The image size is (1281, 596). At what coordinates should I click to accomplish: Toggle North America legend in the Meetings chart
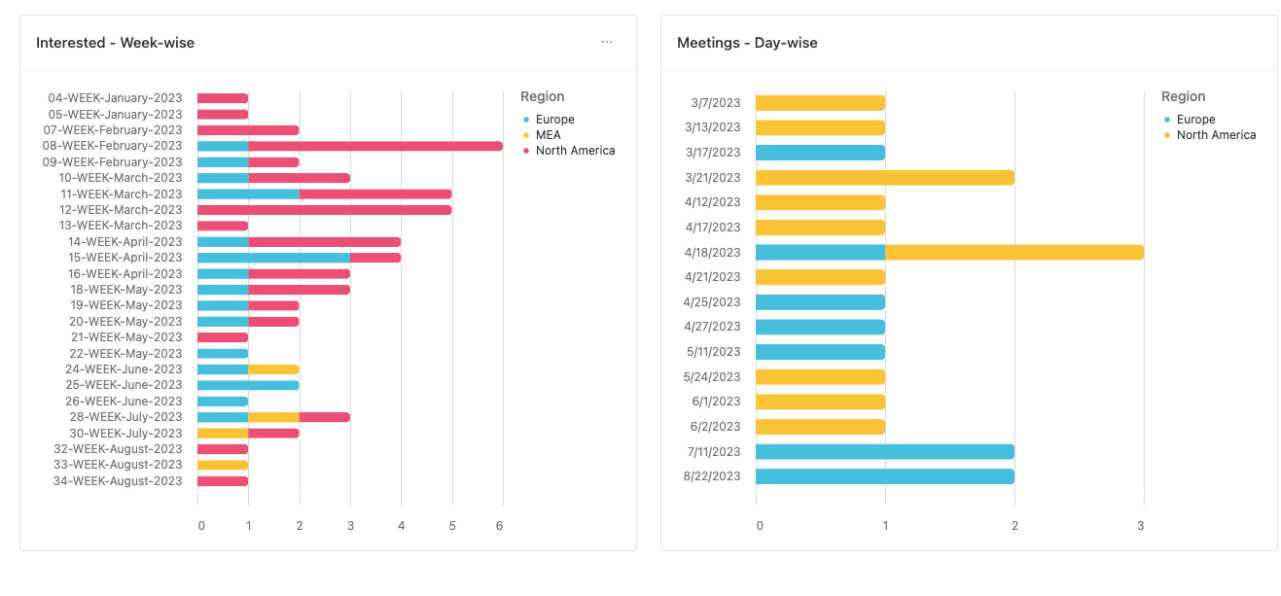[x=1215, y=135]
